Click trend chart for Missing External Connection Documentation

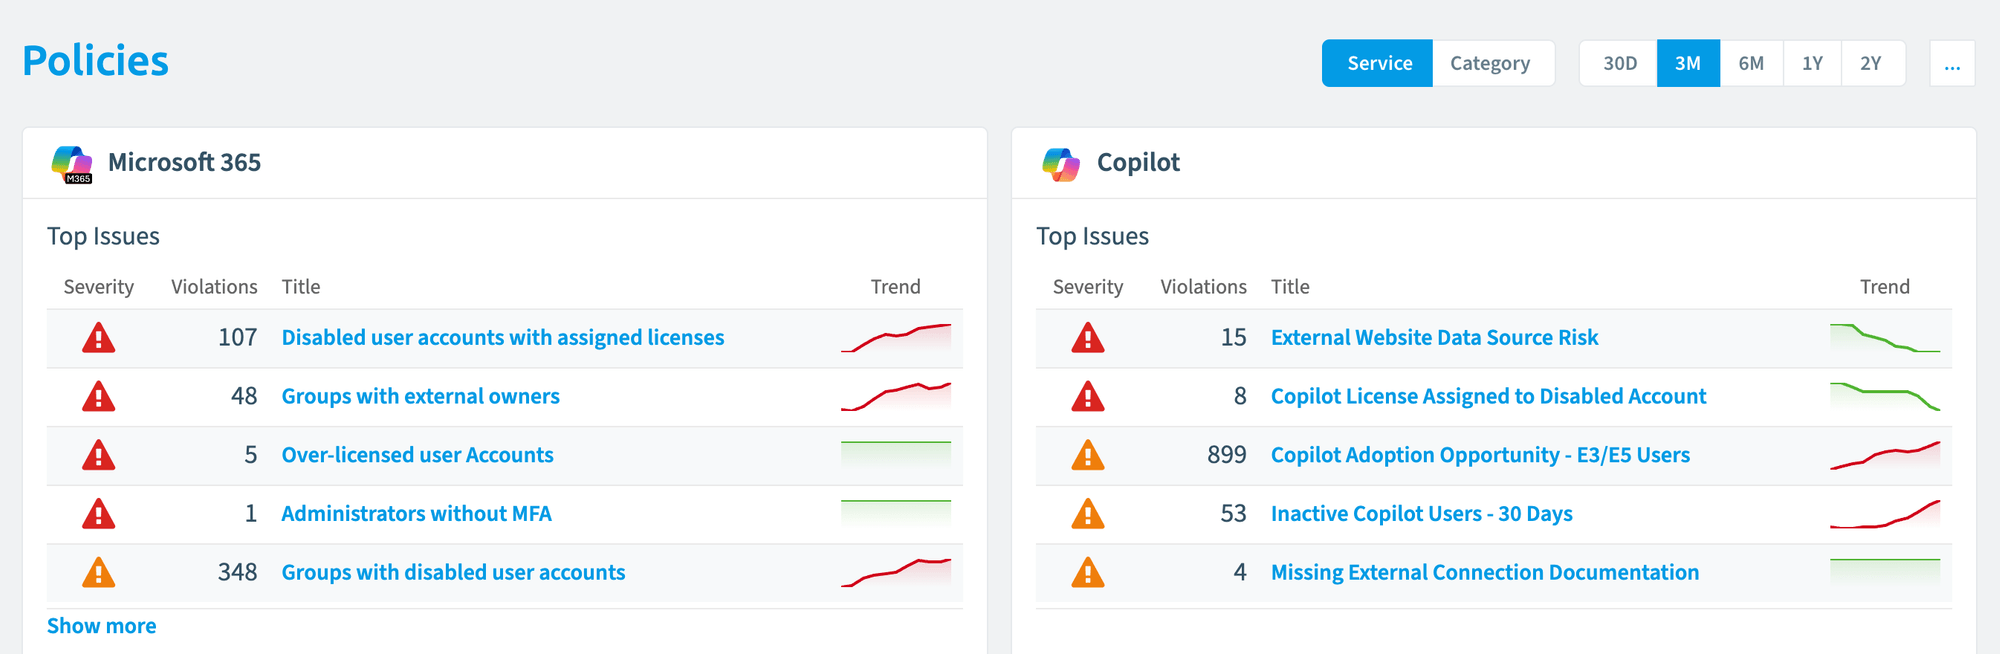[1885, 573]
